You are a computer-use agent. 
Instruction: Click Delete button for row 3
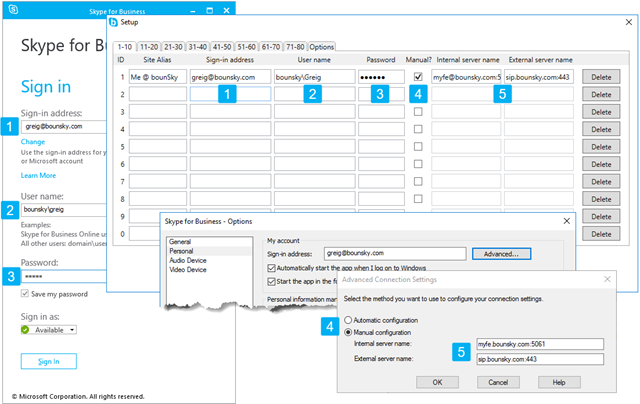pyautogui.click(x=601, y=112)
